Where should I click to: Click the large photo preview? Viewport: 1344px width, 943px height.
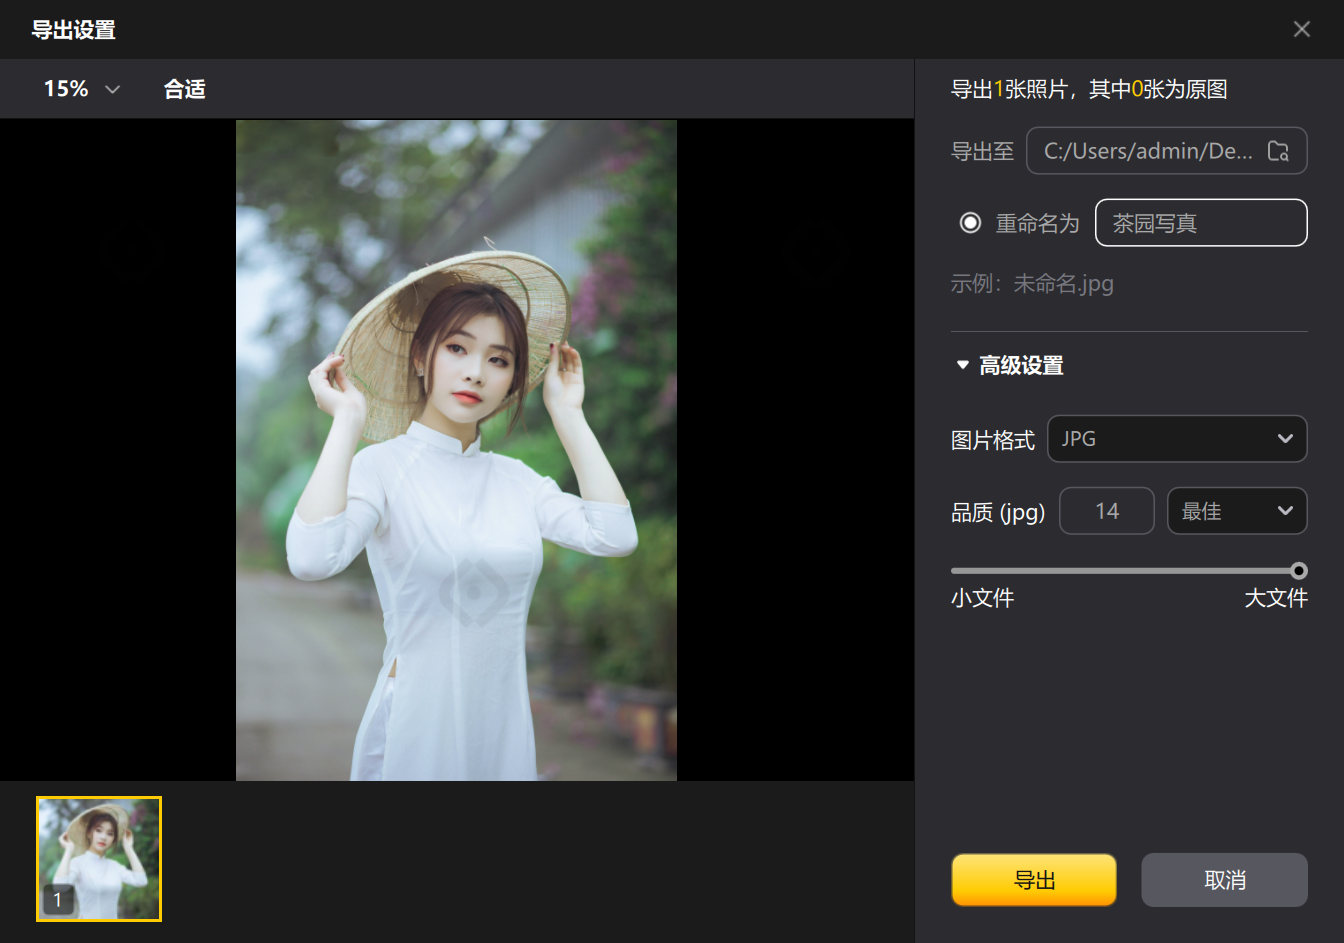click(456, 450)
